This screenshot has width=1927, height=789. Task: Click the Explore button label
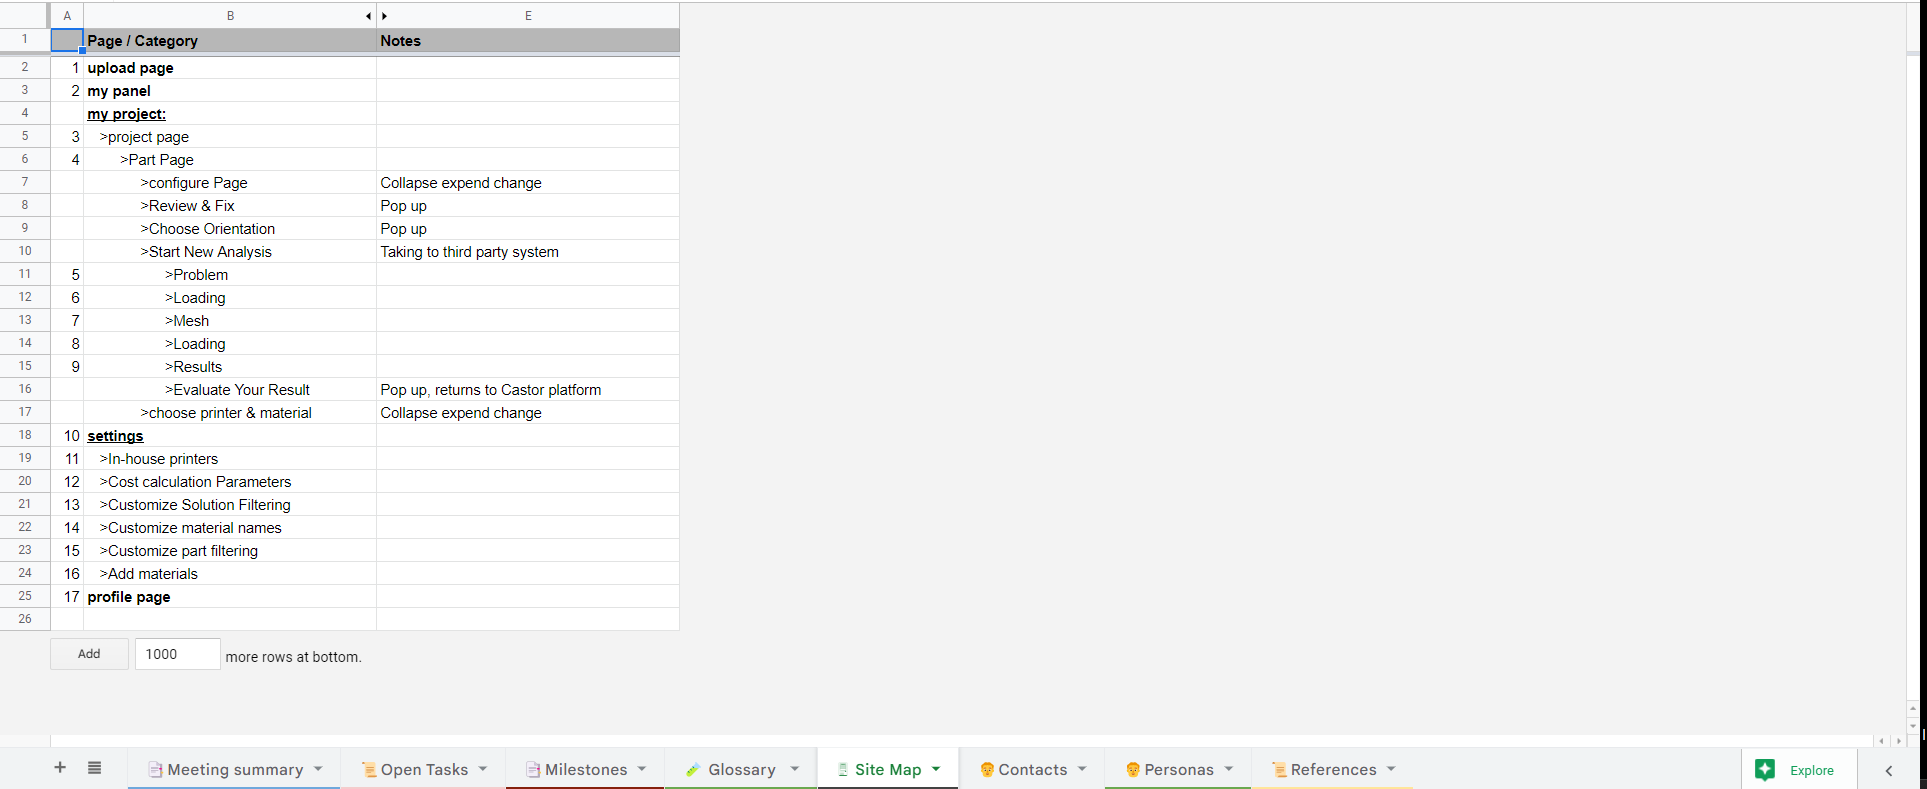[x=1812, y=770]
